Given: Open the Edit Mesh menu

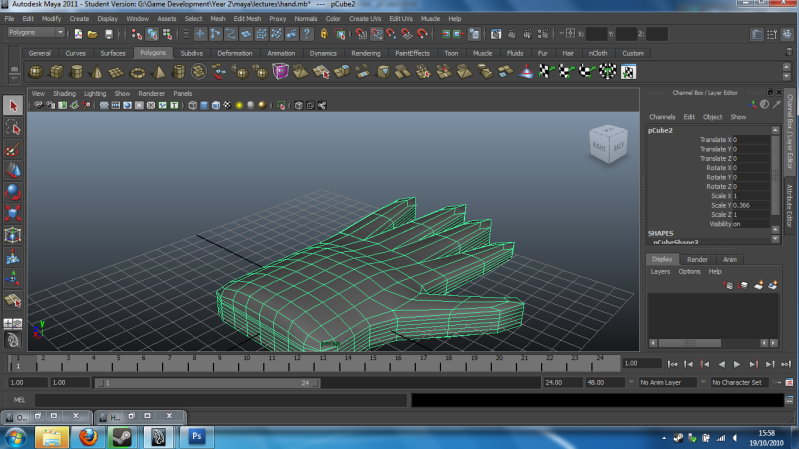Looking at the screenshot, I should coord(246,18).
